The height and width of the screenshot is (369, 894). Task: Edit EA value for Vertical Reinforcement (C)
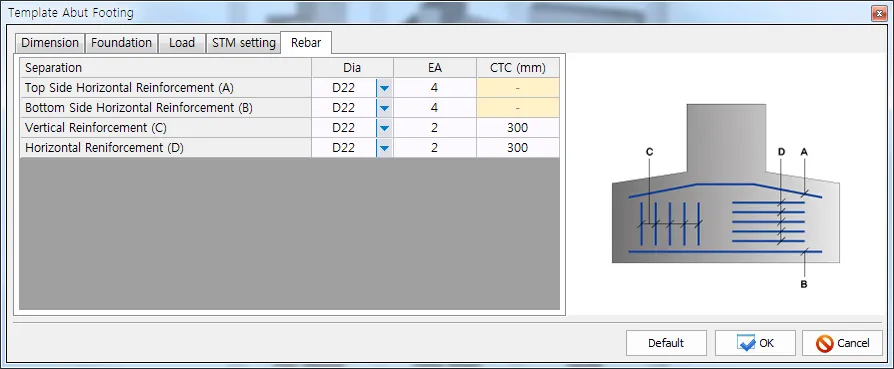coord(435,128)
